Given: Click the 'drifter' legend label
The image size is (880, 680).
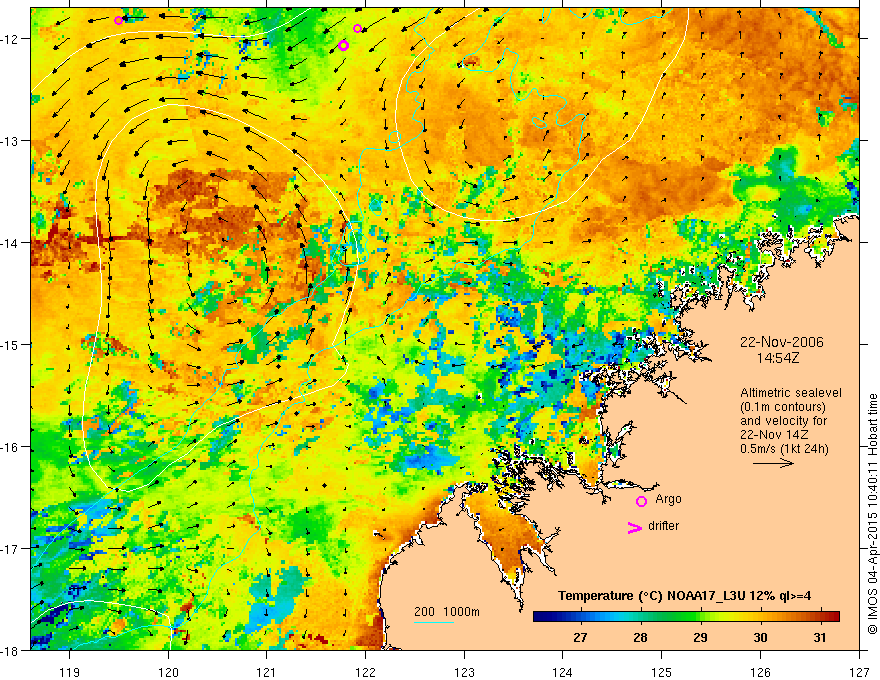Looking at the screenshot, I should tap(663, 526).
